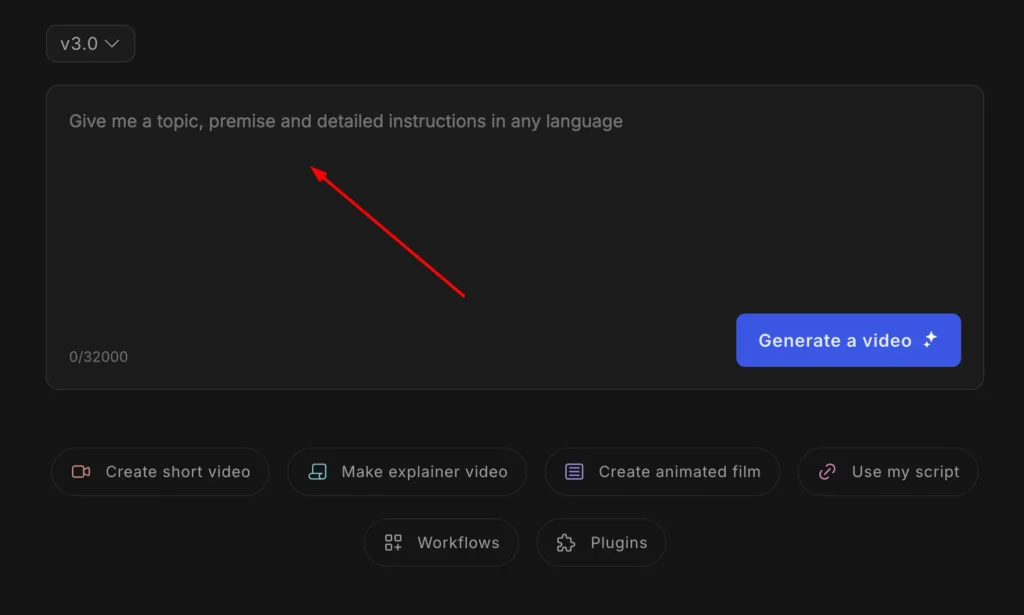Click the Plugins puzzle piece icon

[566, 543]
